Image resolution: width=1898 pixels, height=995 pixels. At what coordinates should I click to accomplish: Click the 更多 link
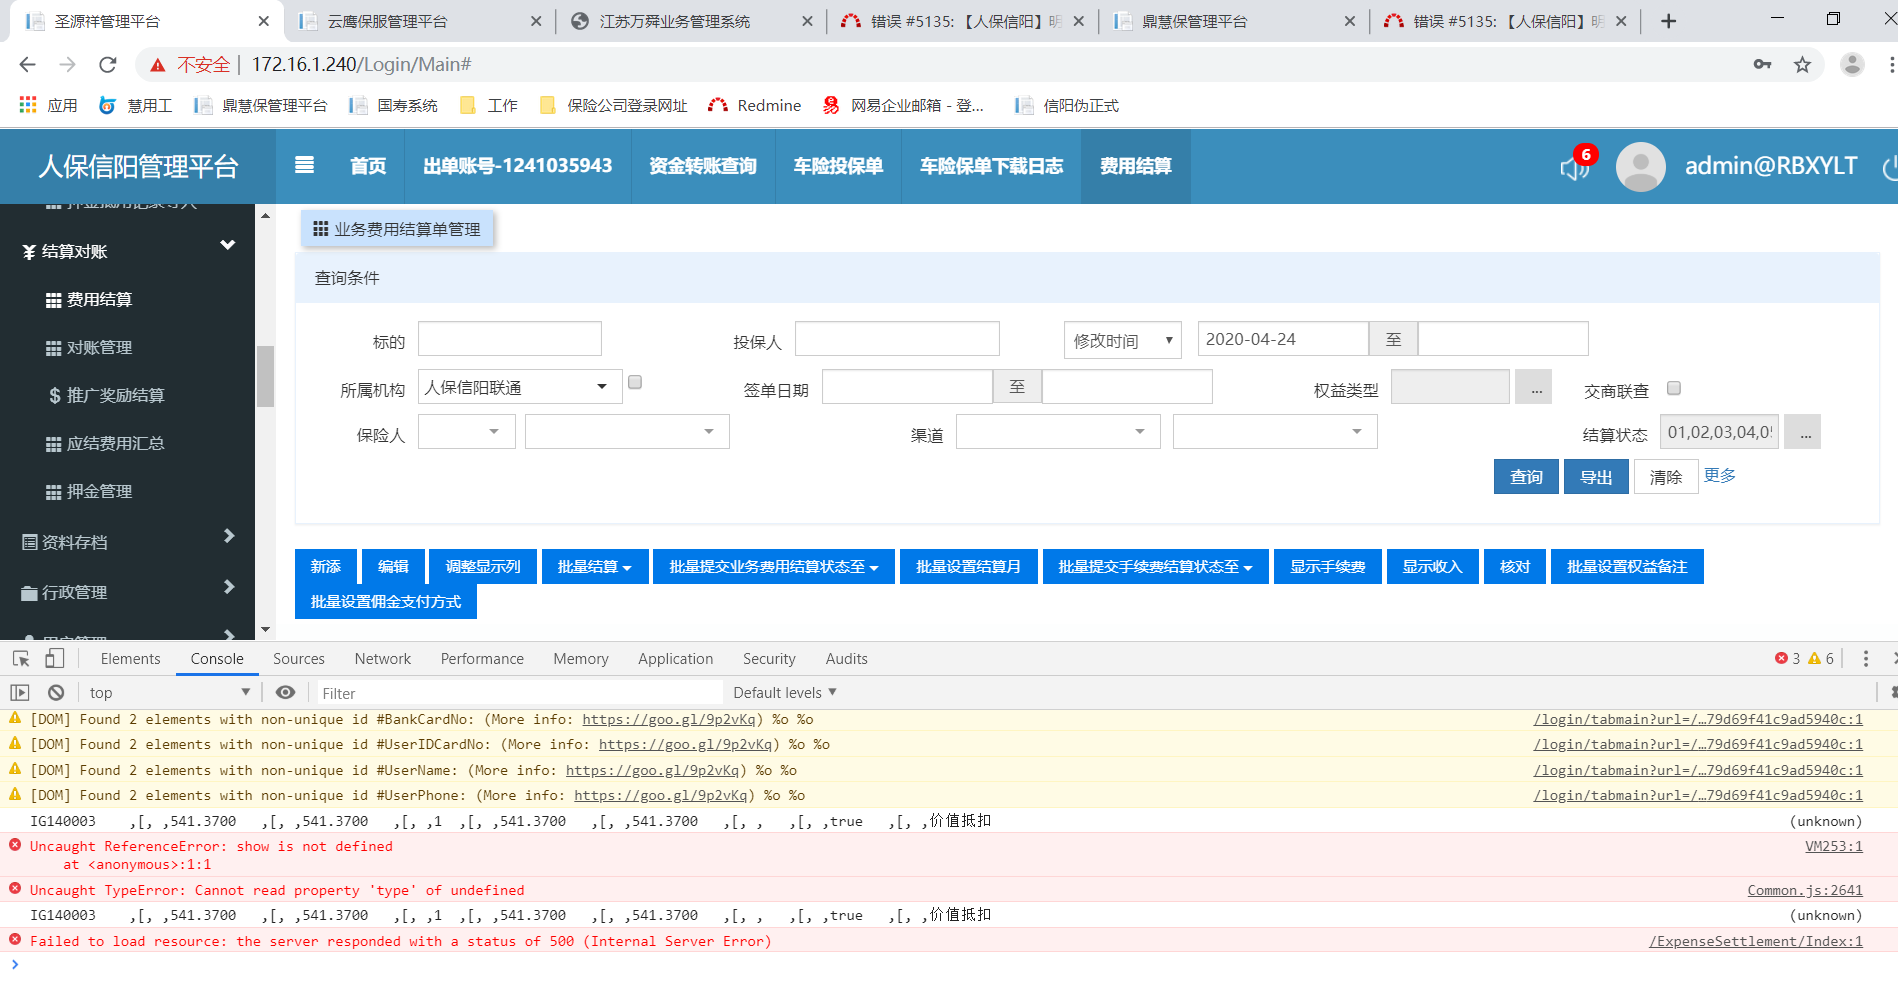[x=1720, y=475]
